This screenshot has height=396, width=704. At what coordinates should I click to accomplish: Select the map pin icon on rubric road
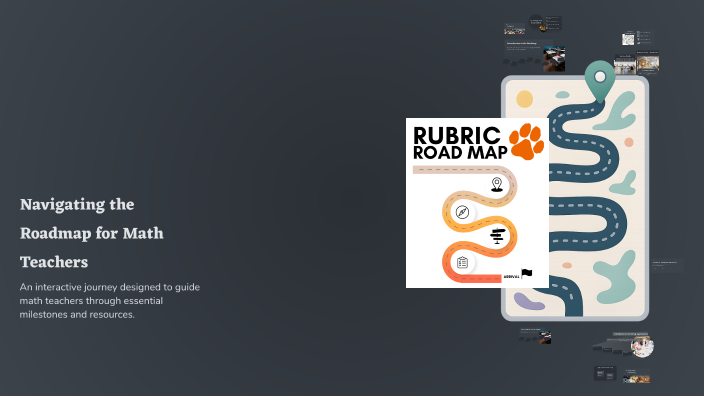pos(497,184)
